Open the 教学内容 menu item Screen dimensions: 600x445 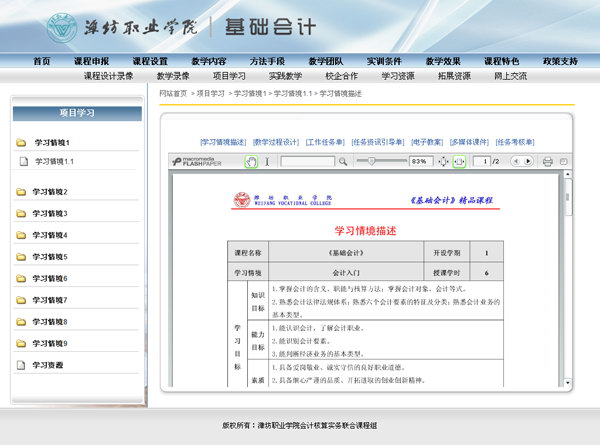pos(209,61)
